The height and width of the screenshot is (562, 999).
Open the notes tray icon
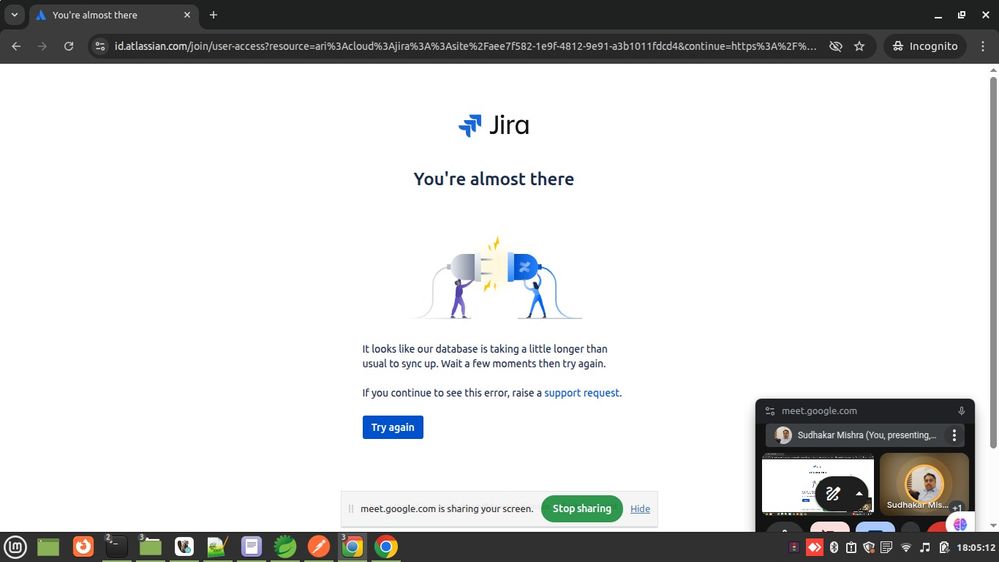click(x=886, y=547)
